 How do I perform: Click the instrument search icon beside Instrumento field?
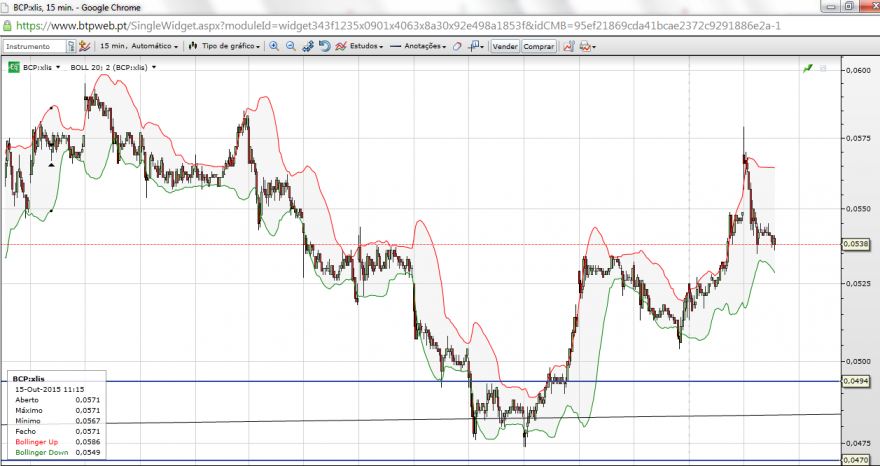pos(71,47)
